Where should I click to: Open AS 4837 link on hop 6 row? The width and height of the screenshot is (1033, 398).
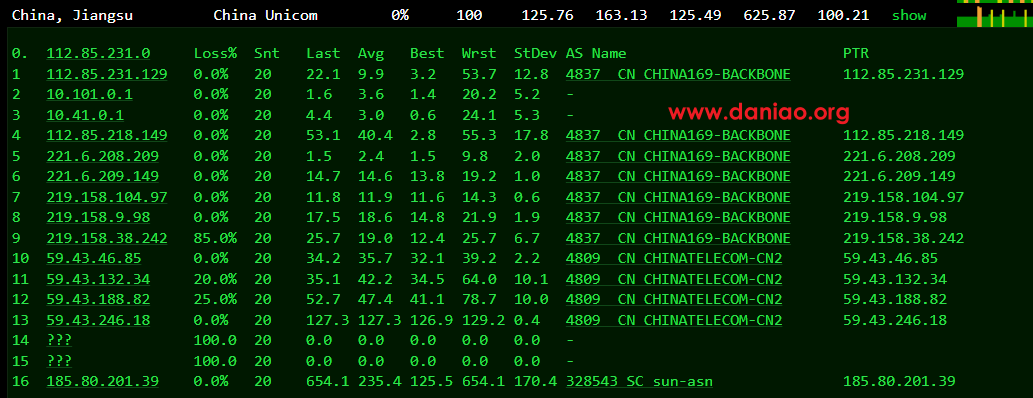[678, 177]
